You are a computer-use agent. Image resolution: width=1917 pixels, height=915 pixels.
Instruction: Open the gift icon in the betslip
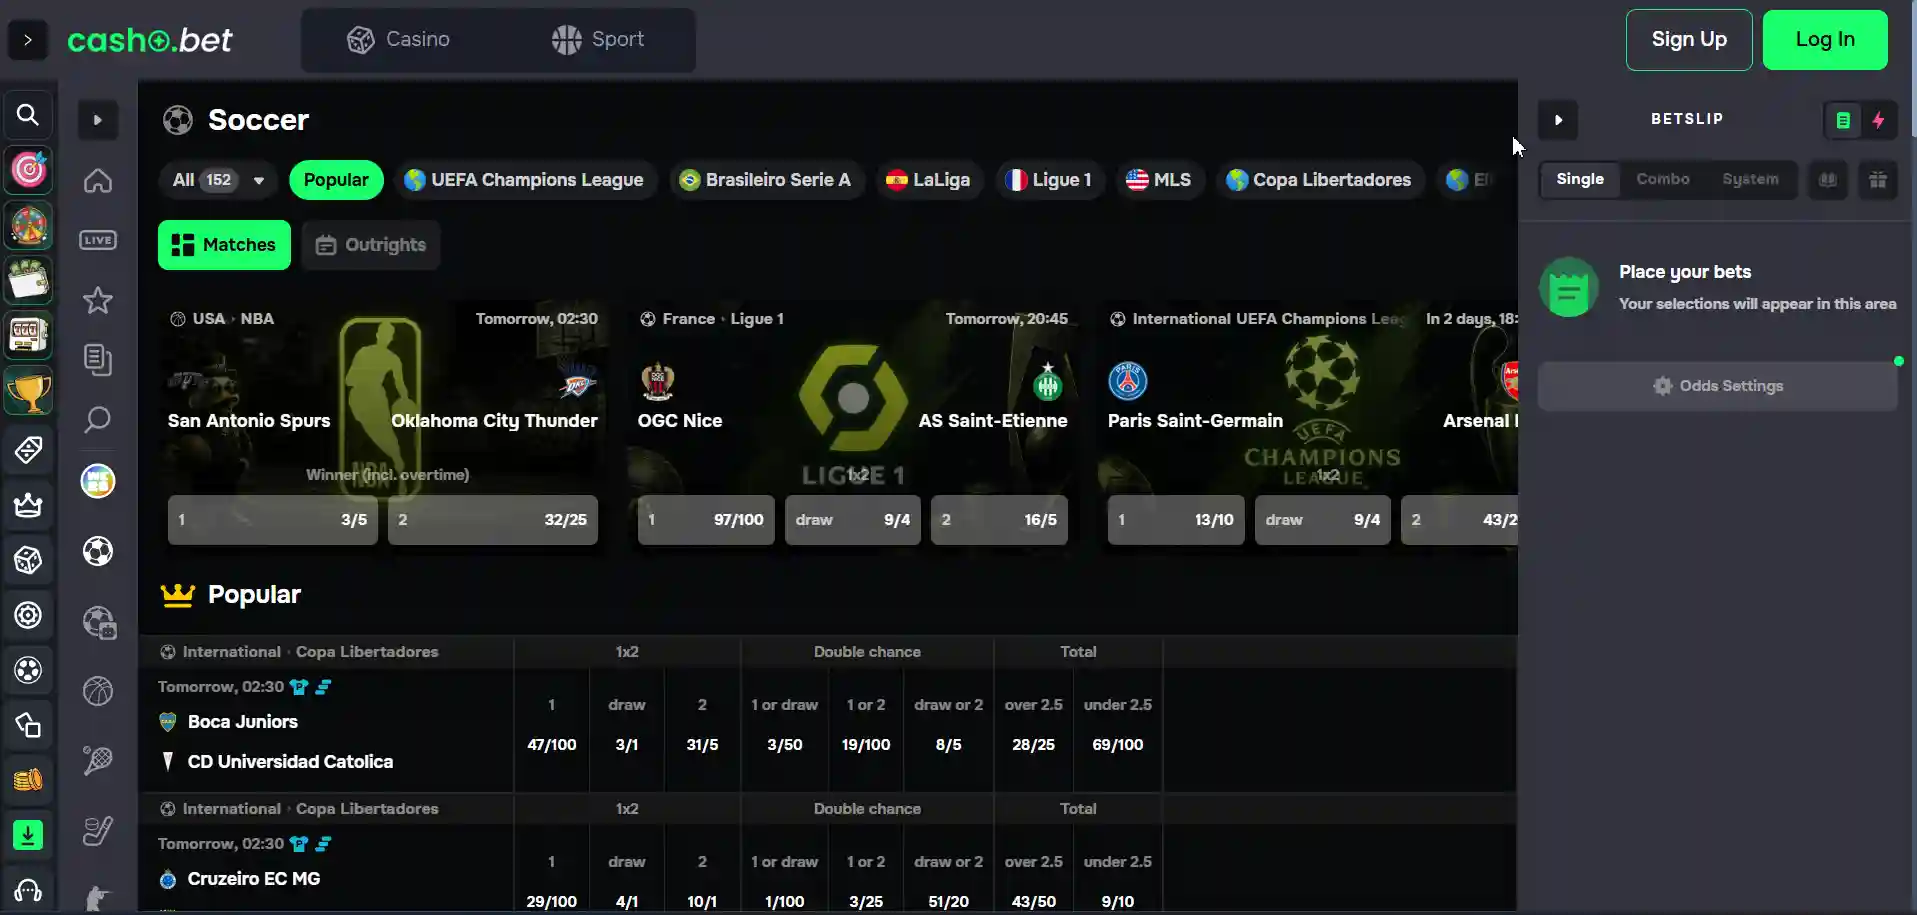[x=1878, y=180]
